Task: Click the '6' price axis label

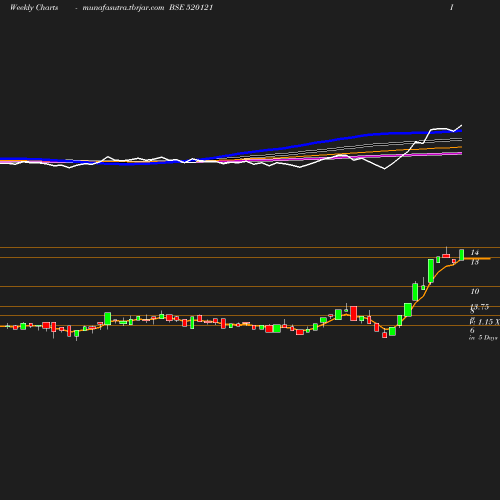Action: pyautogui.click(x=472, y=330)
